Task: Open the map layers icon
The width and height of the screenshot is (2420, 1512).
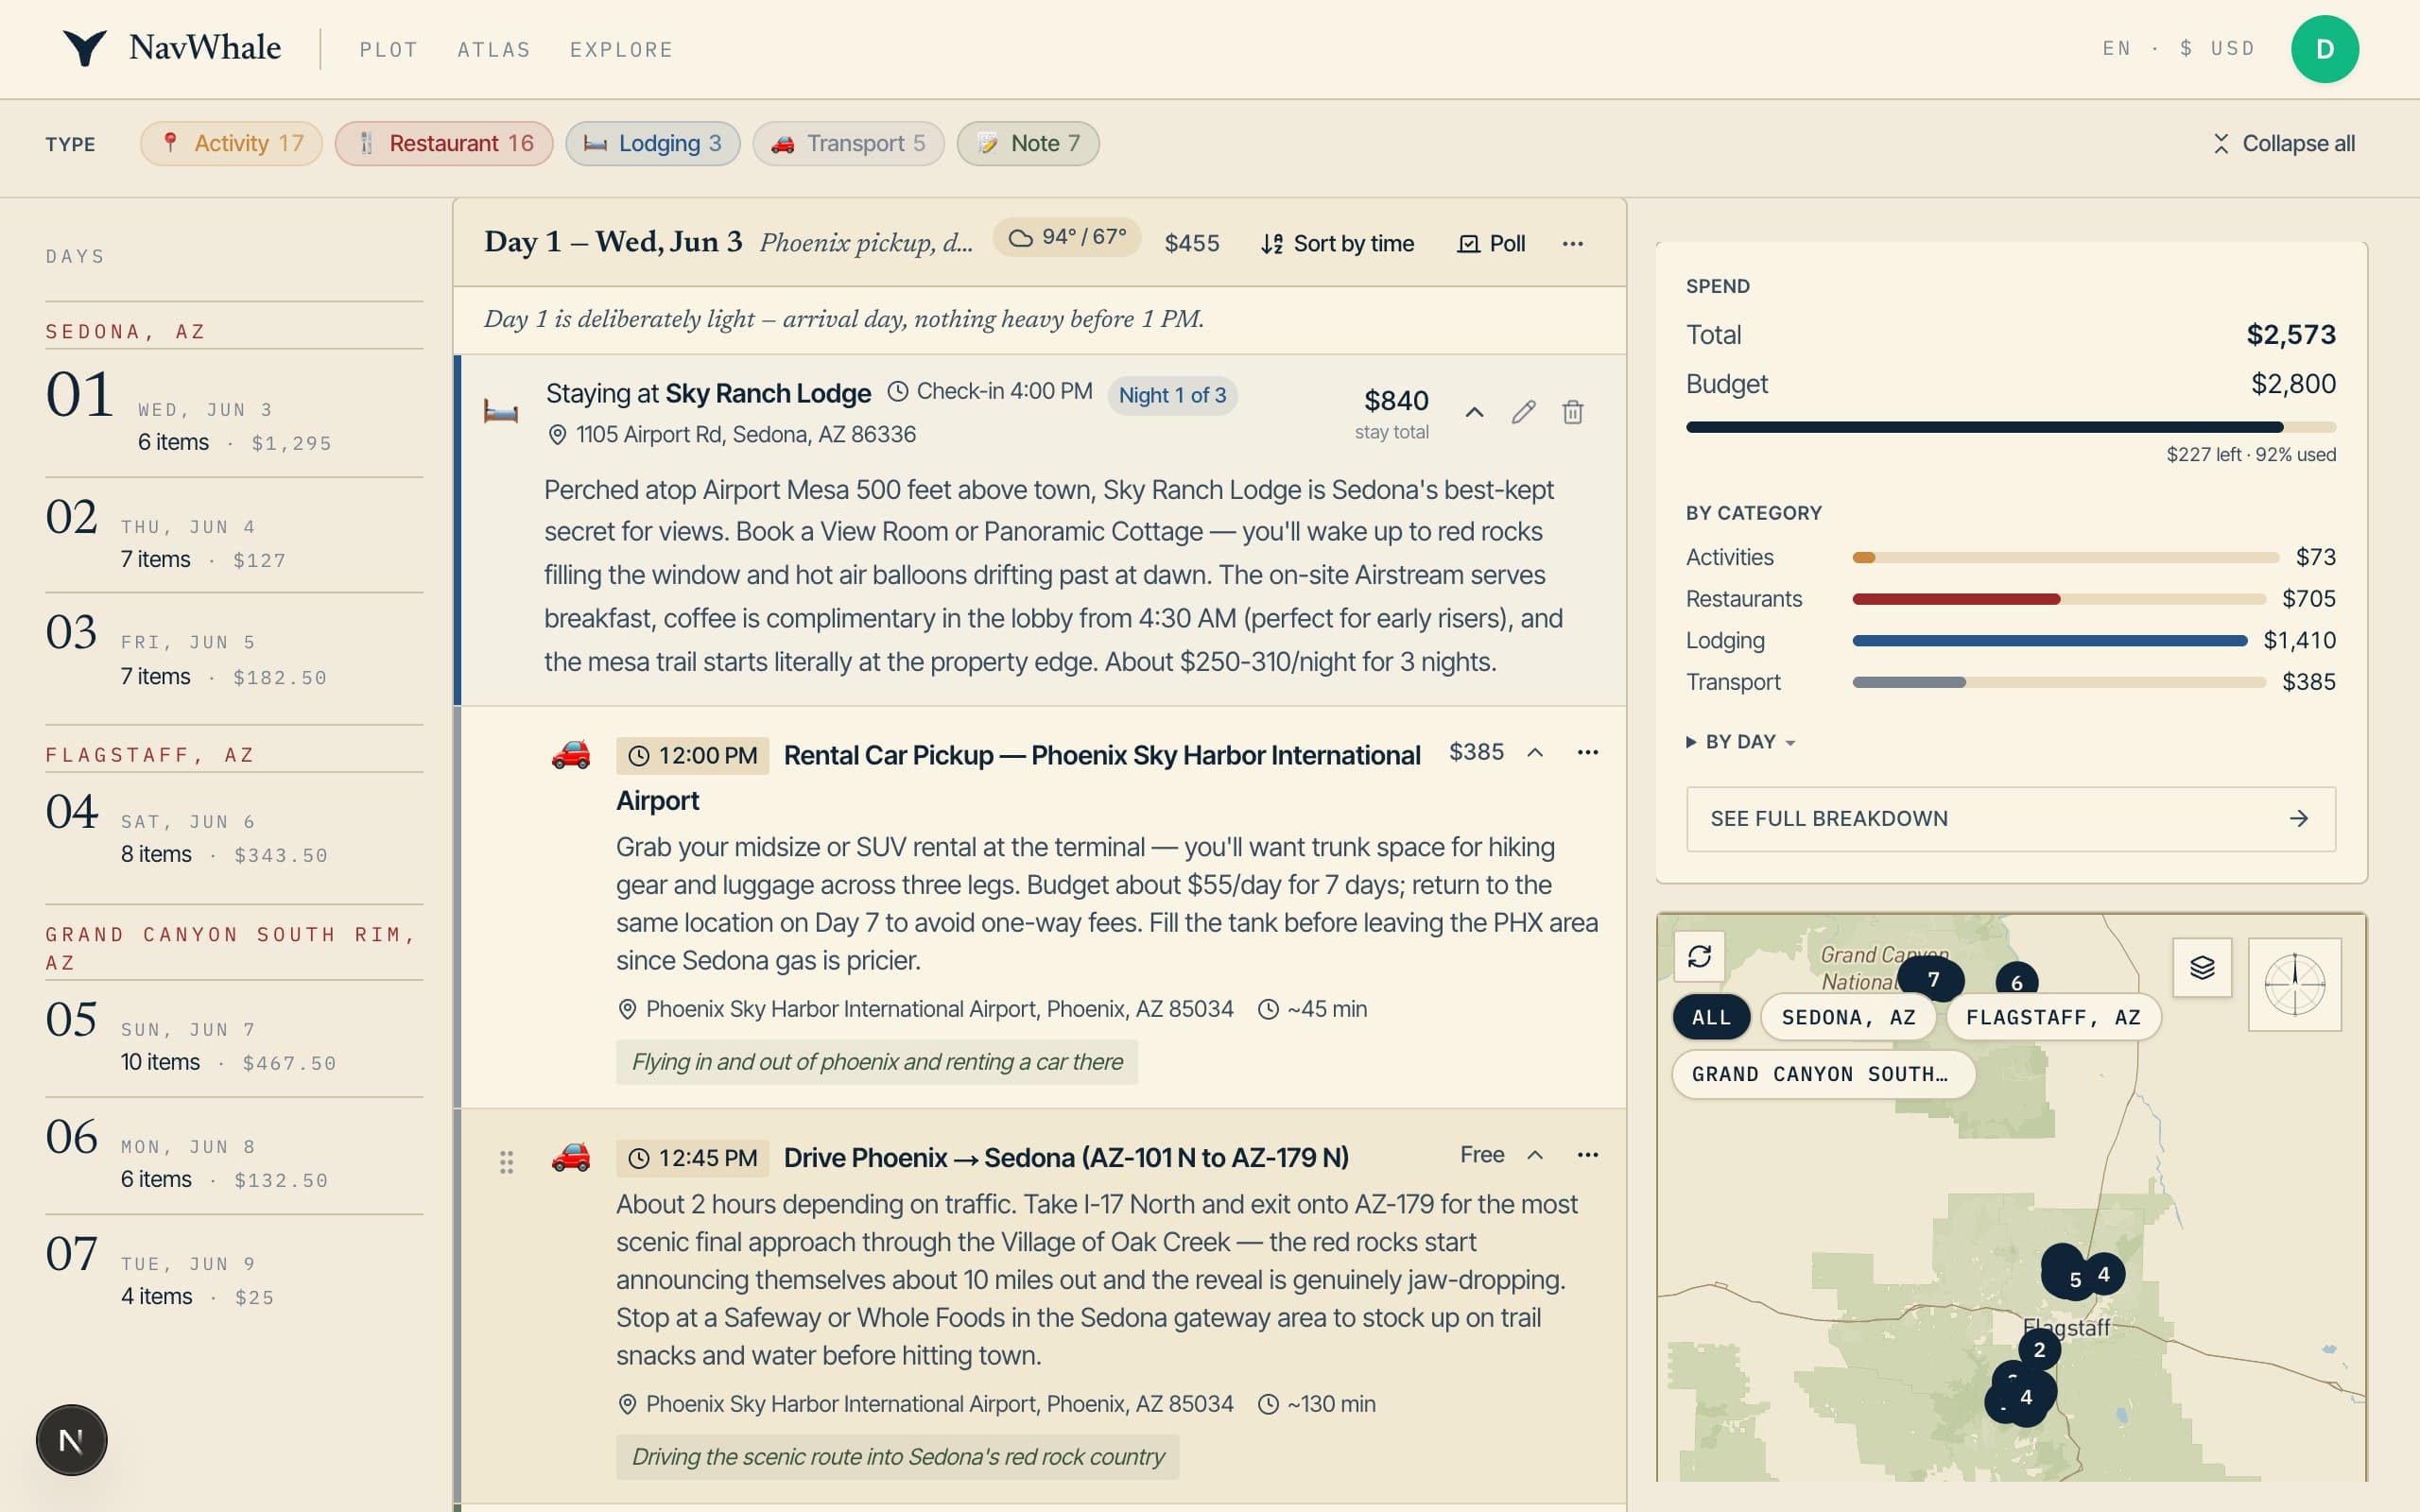Action: [x=2202, y=967]
